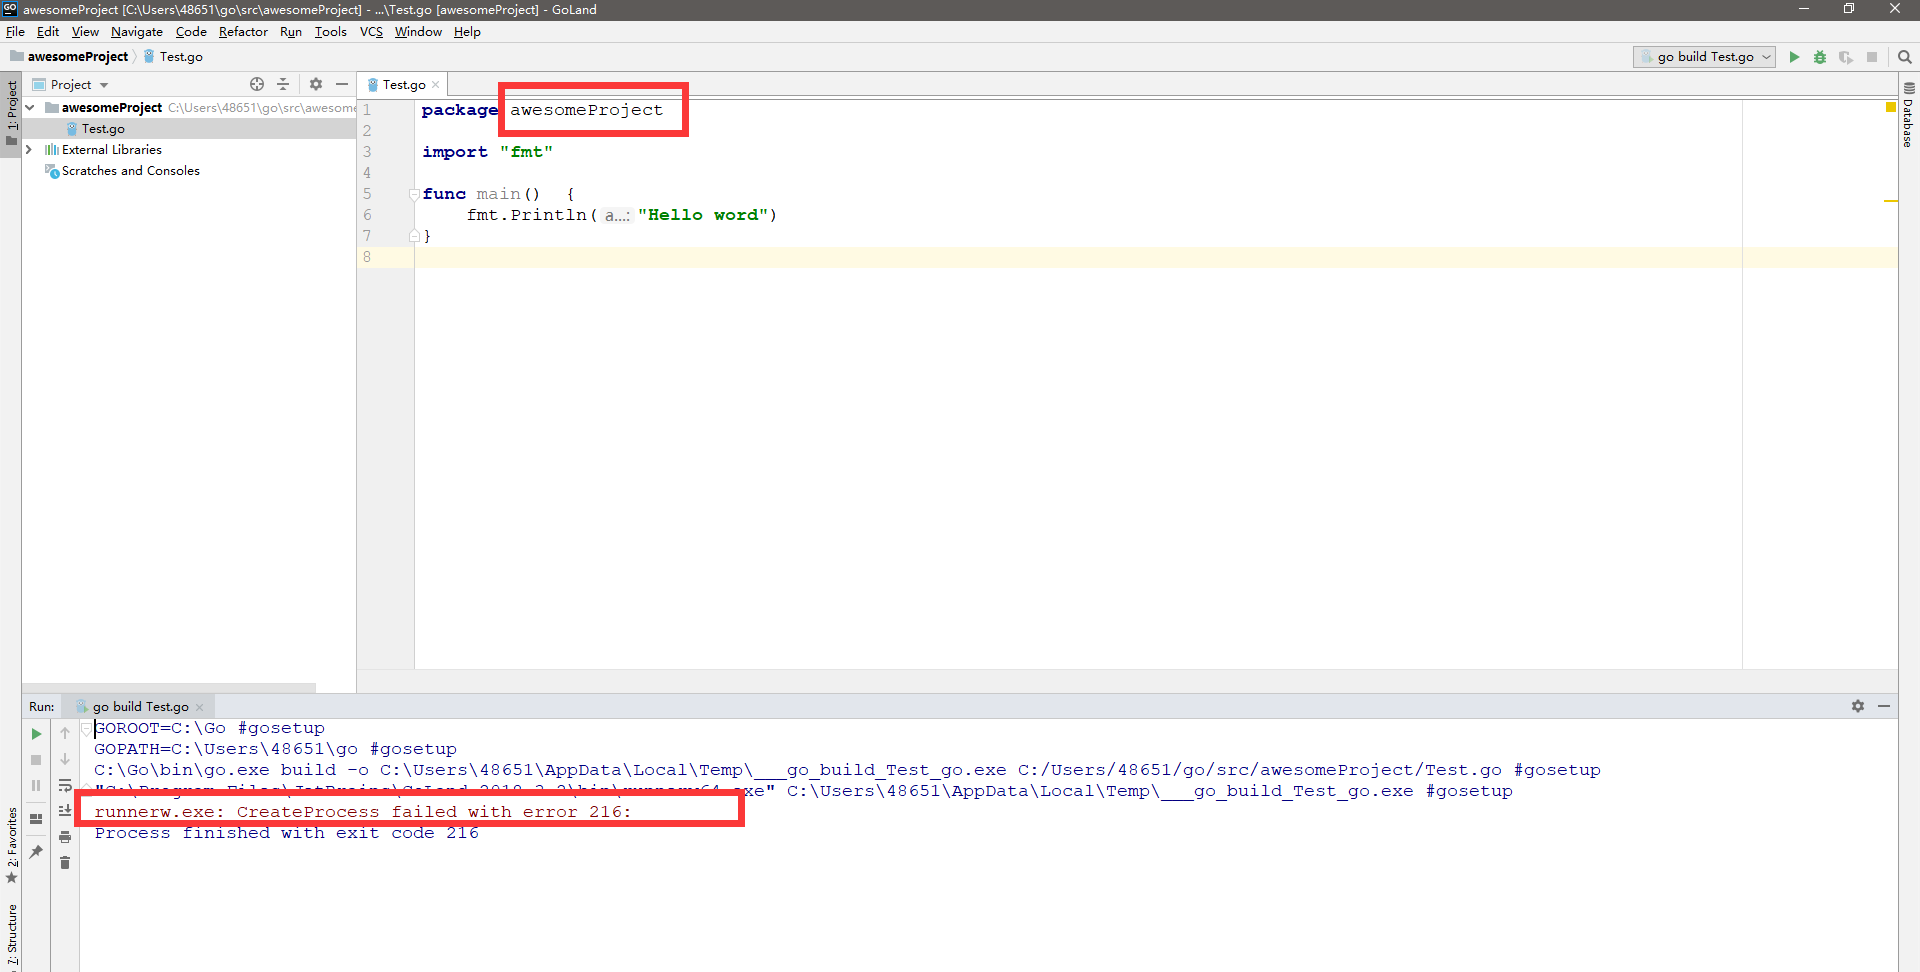Viewport: 1920px width, 972px height.
Task: Start debugging with the bug icon
Action: 1820,57
